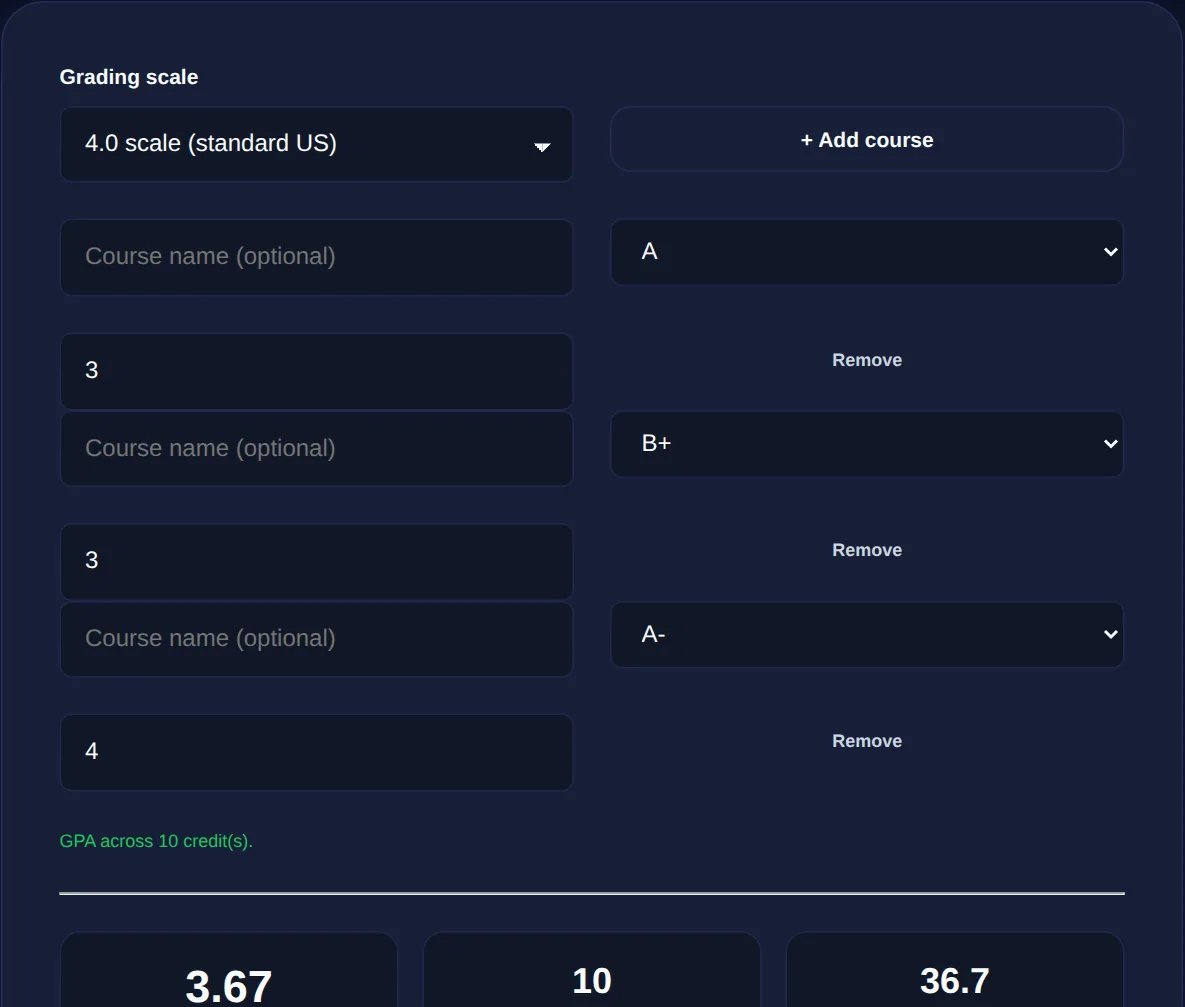Screen dimensions: 1185x1007
Task: Remove the course graded A-
Action: (x=866, y=741)
